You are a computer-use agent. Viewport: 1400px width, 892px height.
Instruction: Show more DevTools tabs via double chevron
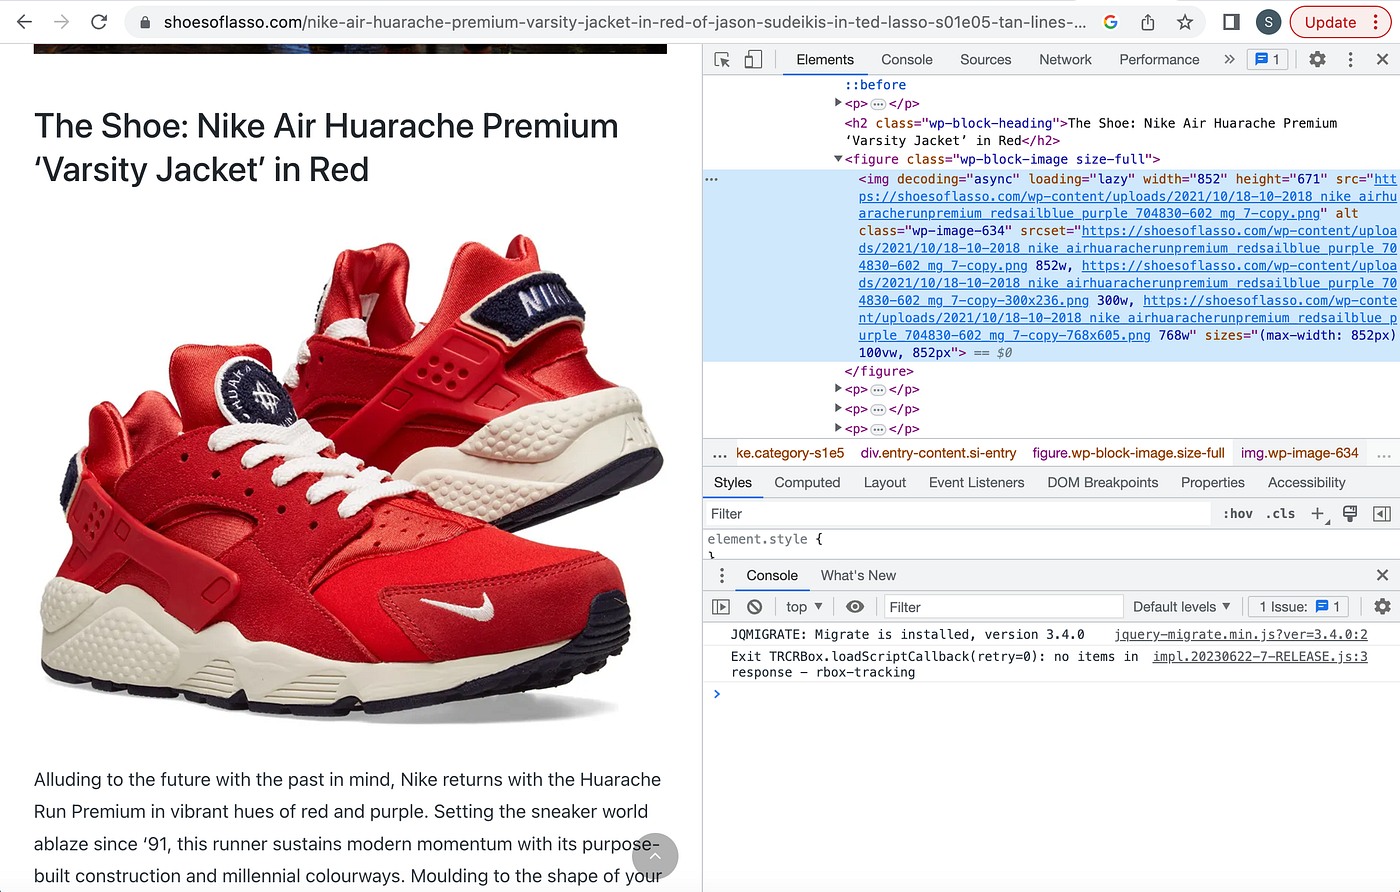(x=1229, y=60)
